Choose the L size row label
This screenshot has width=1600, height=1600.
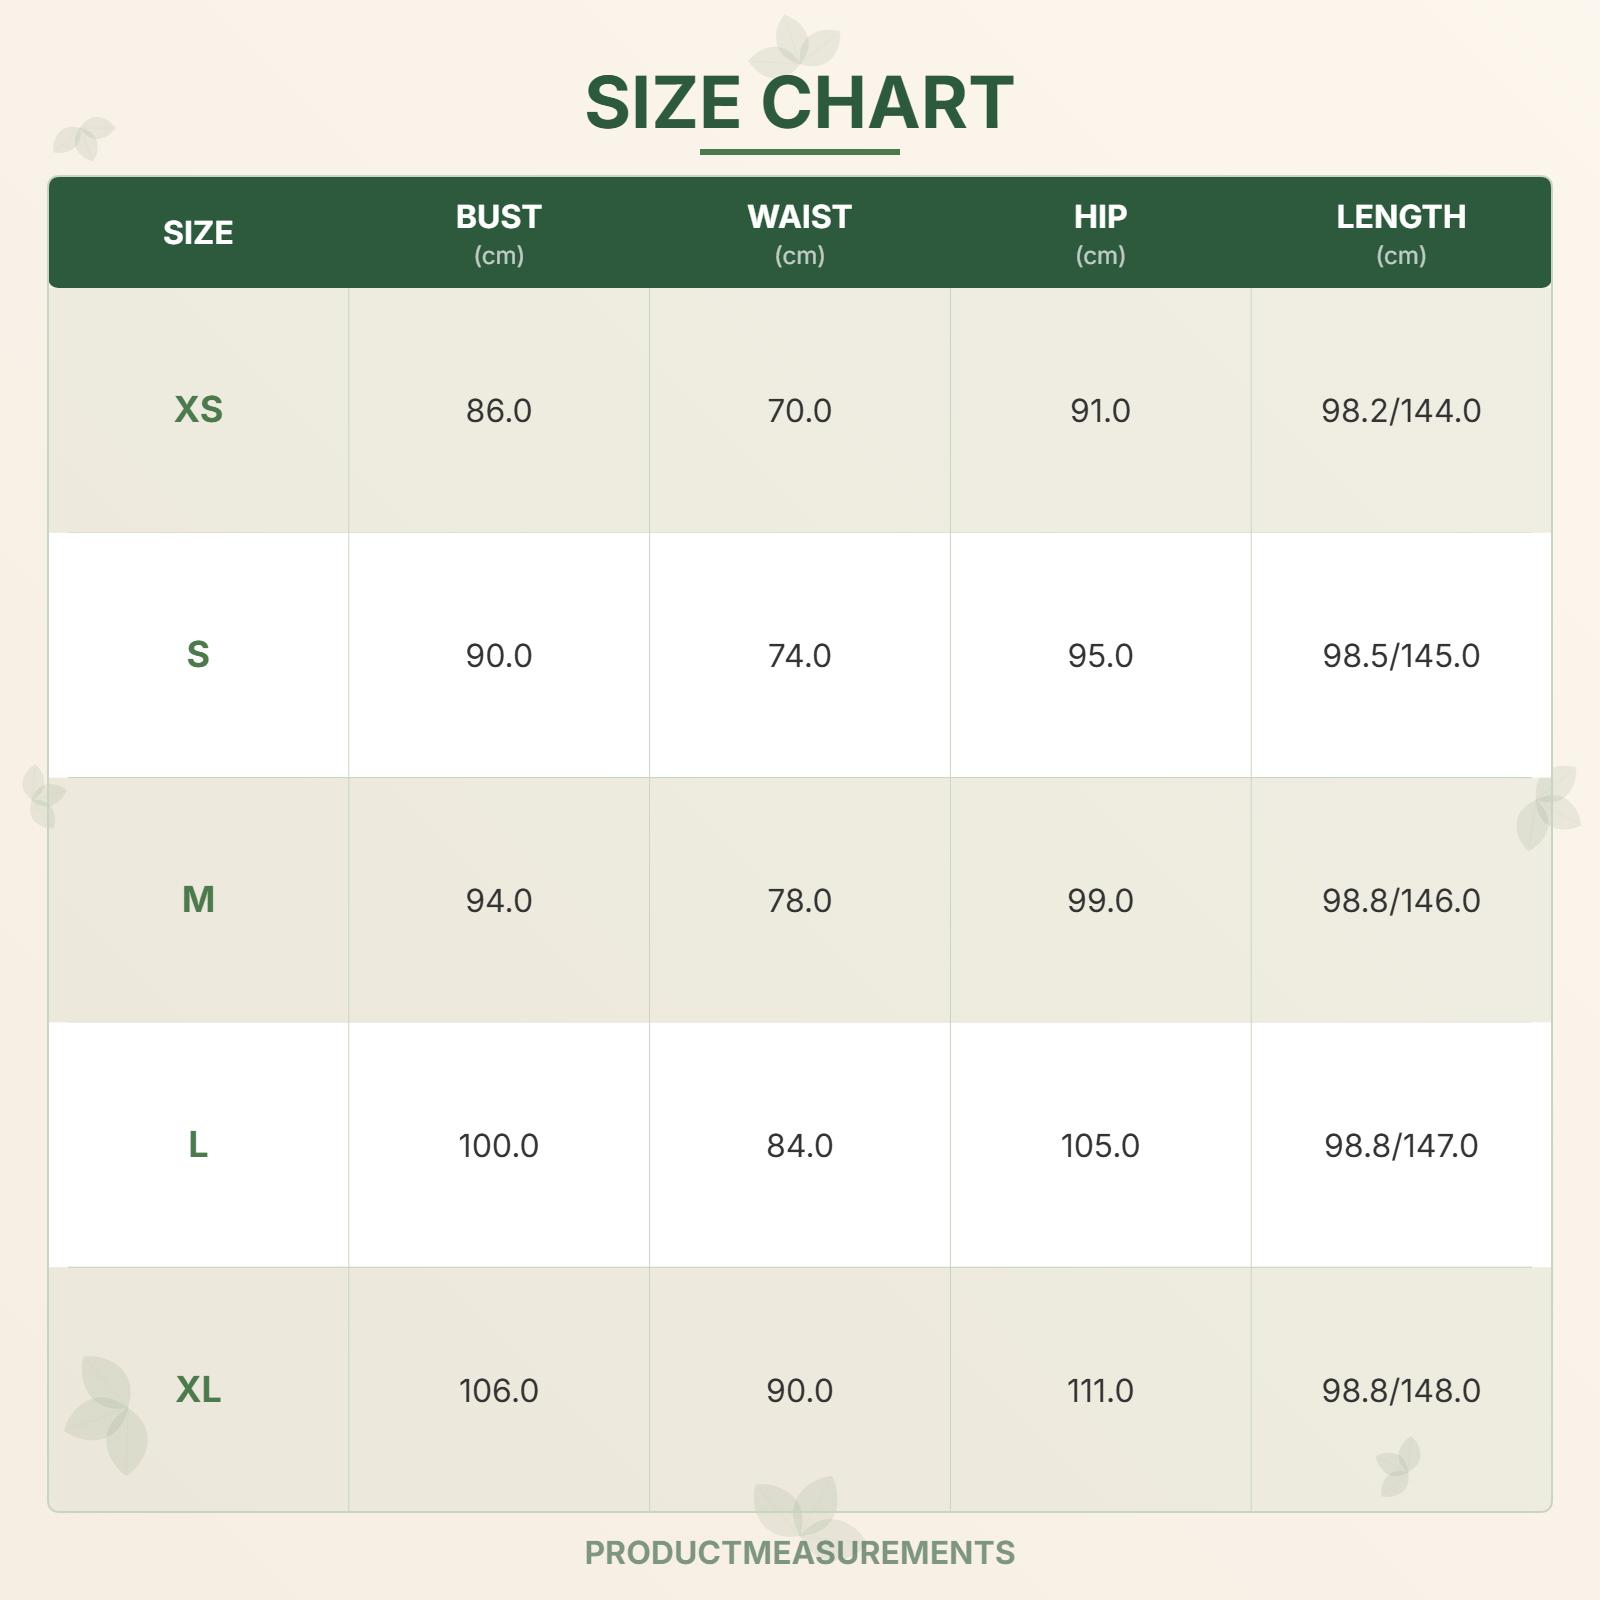pyautogui.click(x=198, y=1144)
